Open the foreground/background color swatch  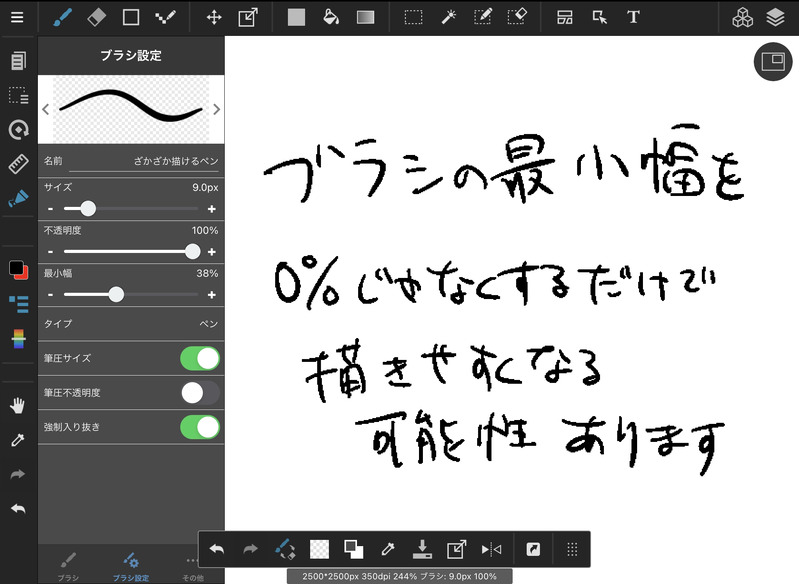(x=18, y=270)
